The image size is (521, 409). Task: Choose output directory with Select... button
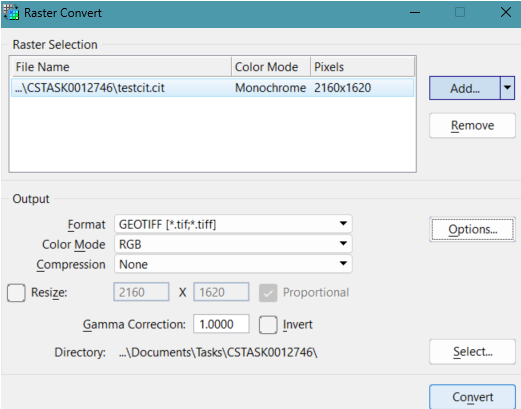[472, 352]
